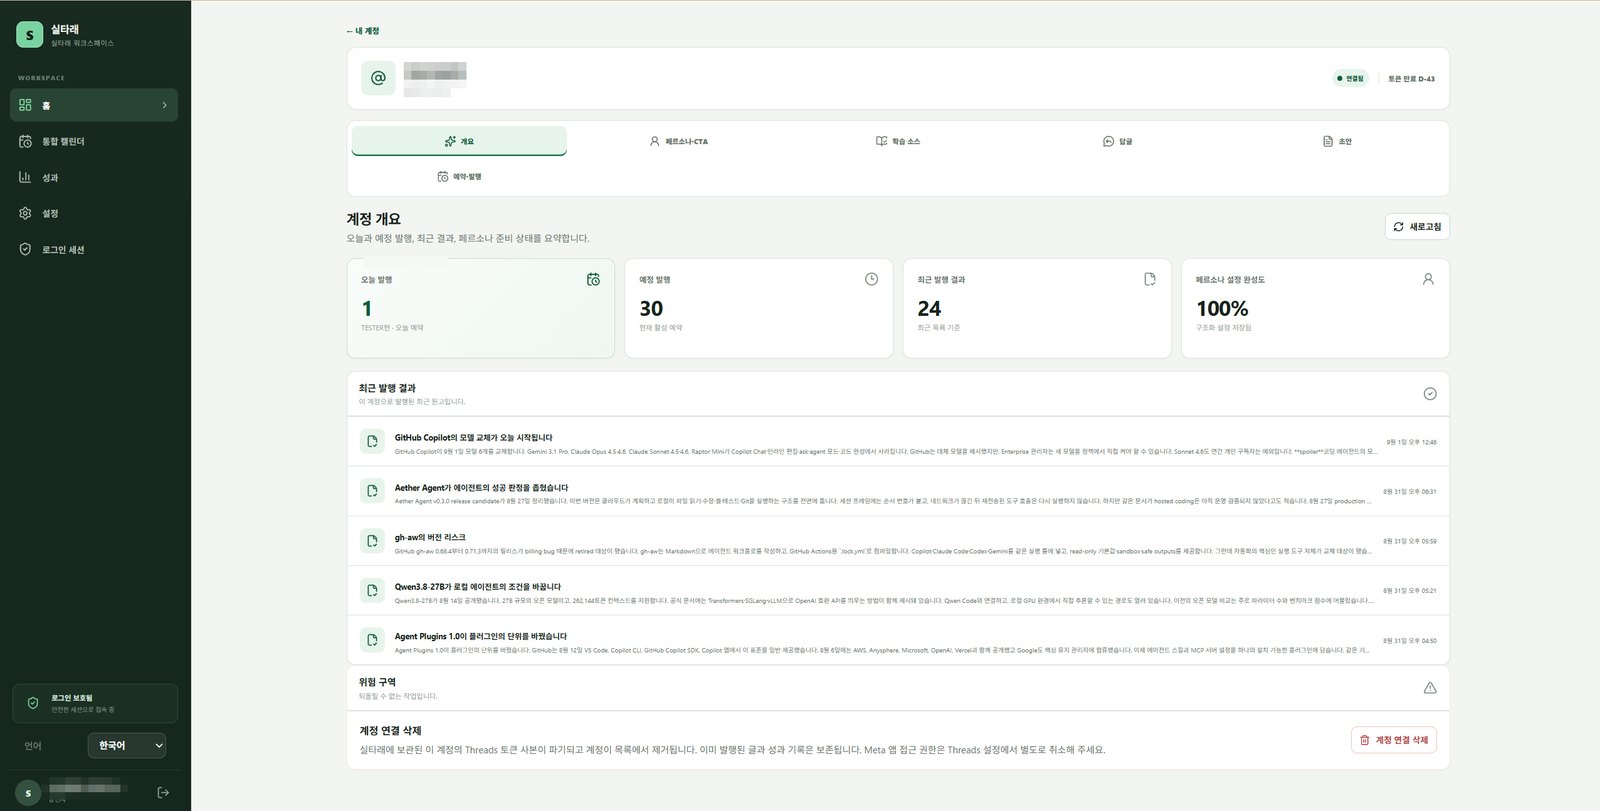
Task: Click the red 계정 연결 삭제 button
Action: pos(1393,740)
